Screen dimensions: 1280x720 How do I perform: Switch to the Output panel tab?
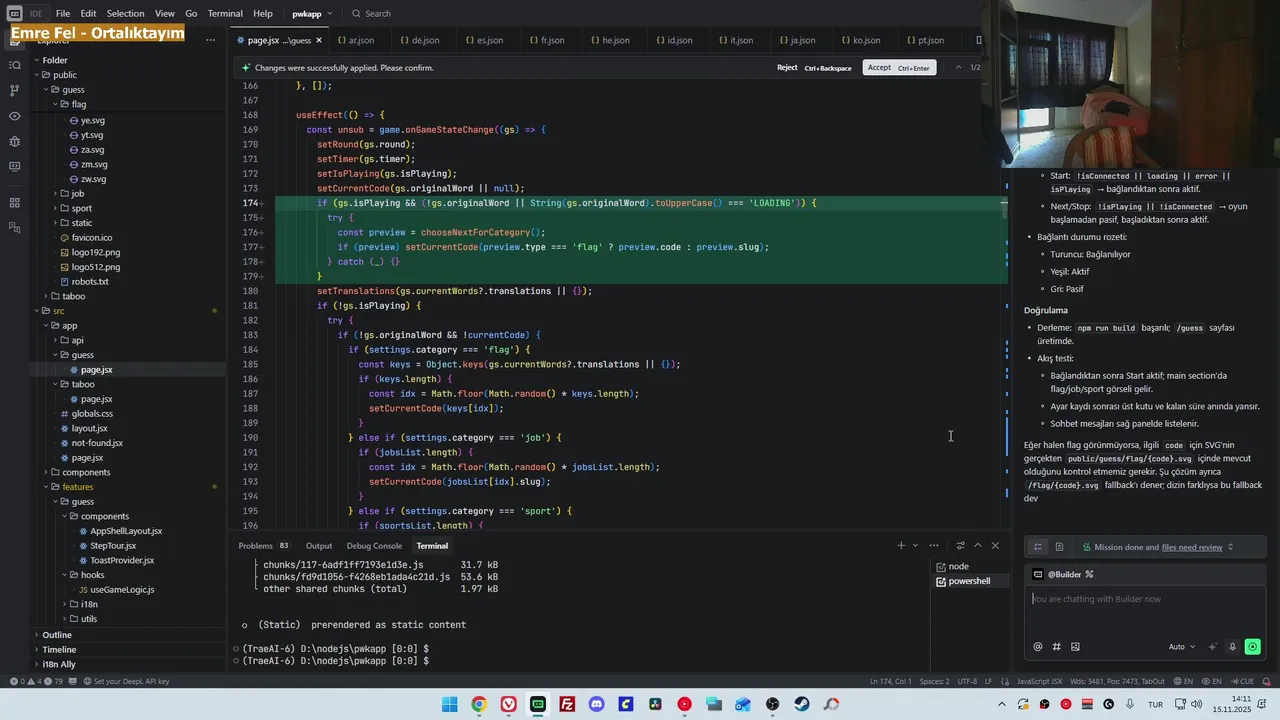319,546
